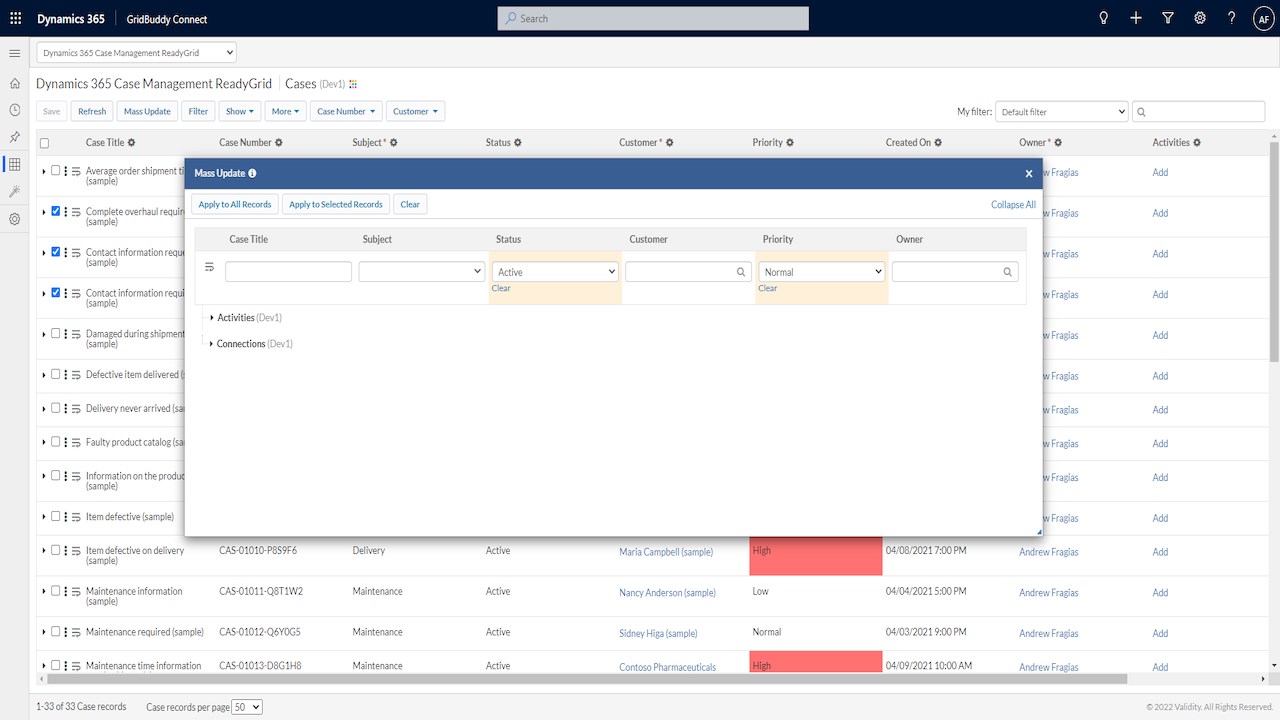Open advanced find funnel icon in top bar
Screen dimensions: 1280x720
(1168, 18)
